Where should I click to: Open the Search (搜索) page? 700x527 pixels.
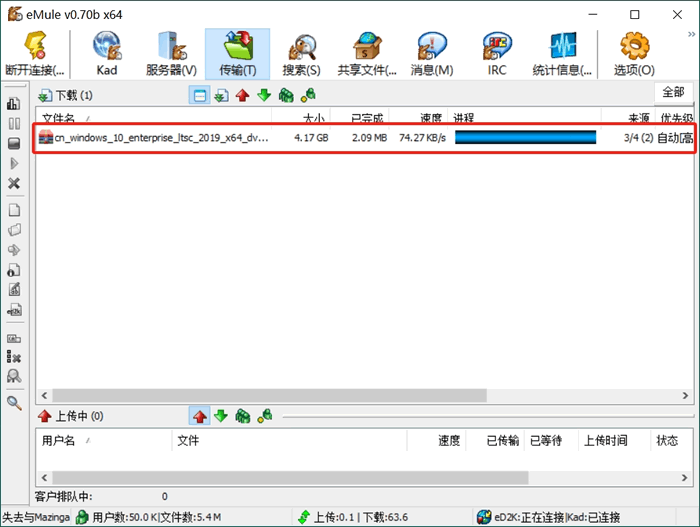coord(301,53)
